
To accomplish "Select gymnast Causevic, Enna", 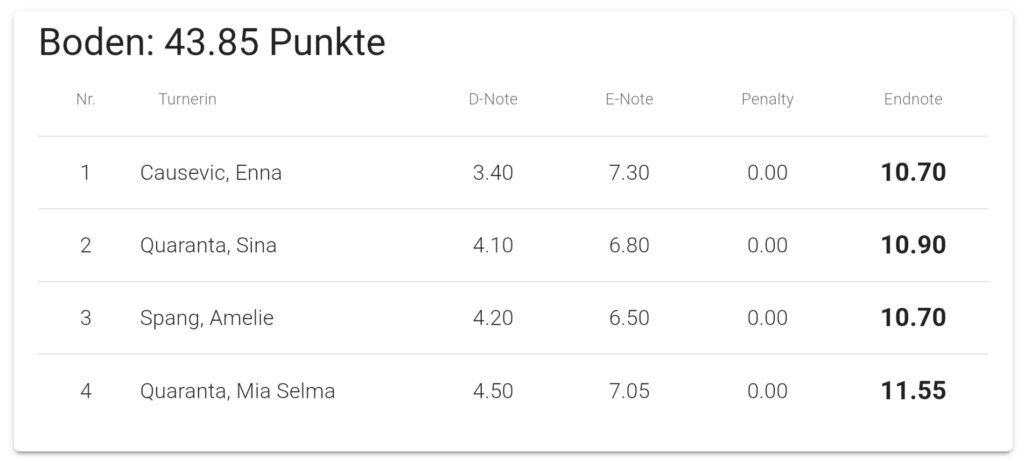I will 211,173.
